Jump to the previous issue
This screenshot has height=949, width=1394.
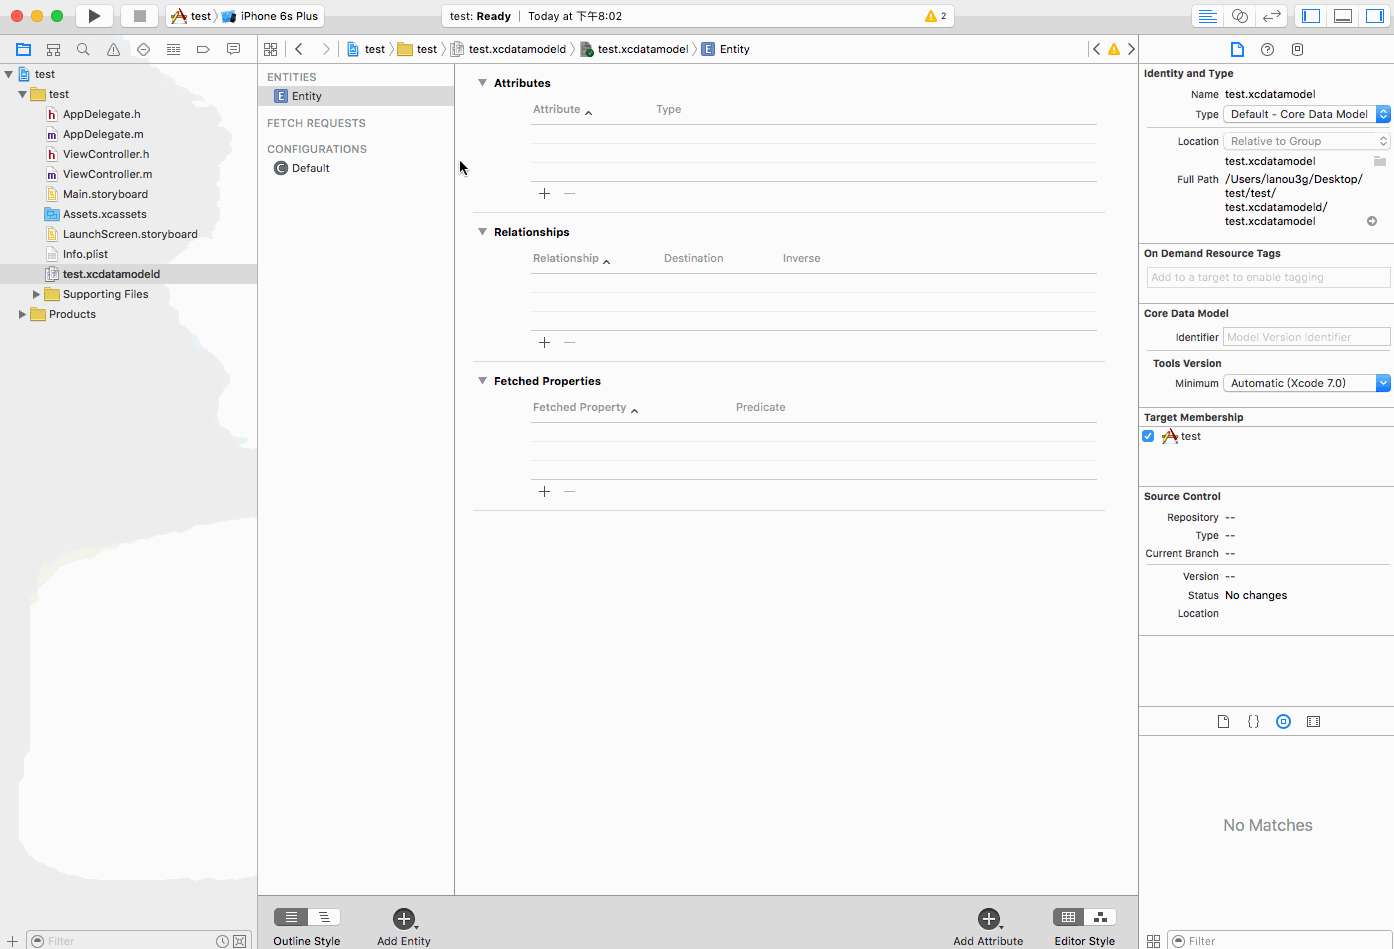tap(1096, 49)
